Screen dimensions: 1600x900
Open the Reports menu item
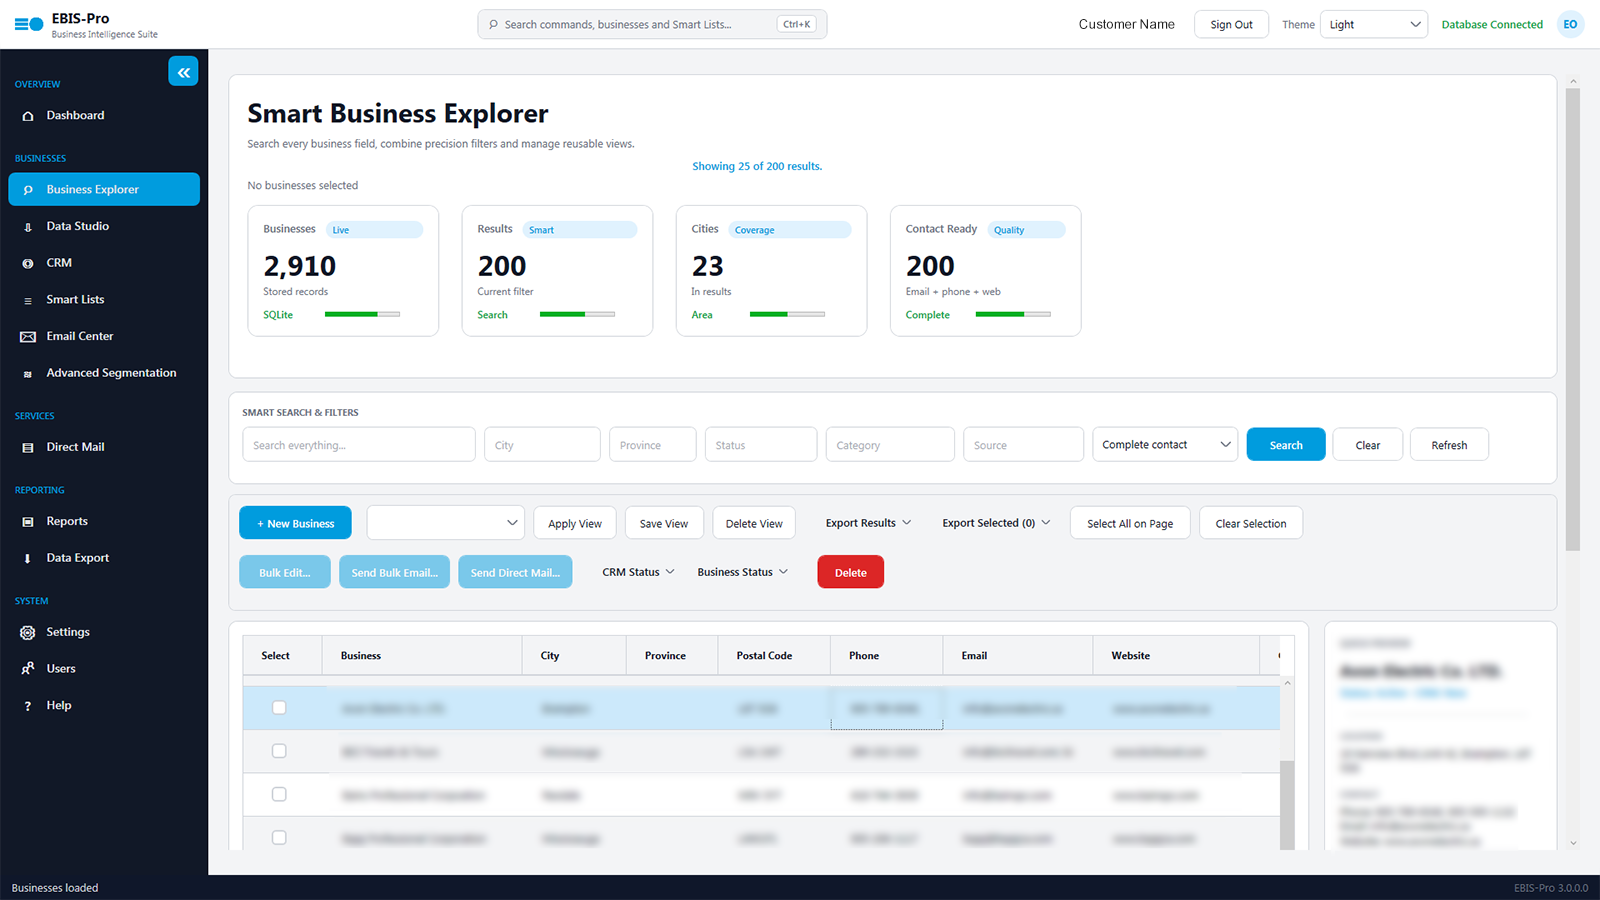104,522
